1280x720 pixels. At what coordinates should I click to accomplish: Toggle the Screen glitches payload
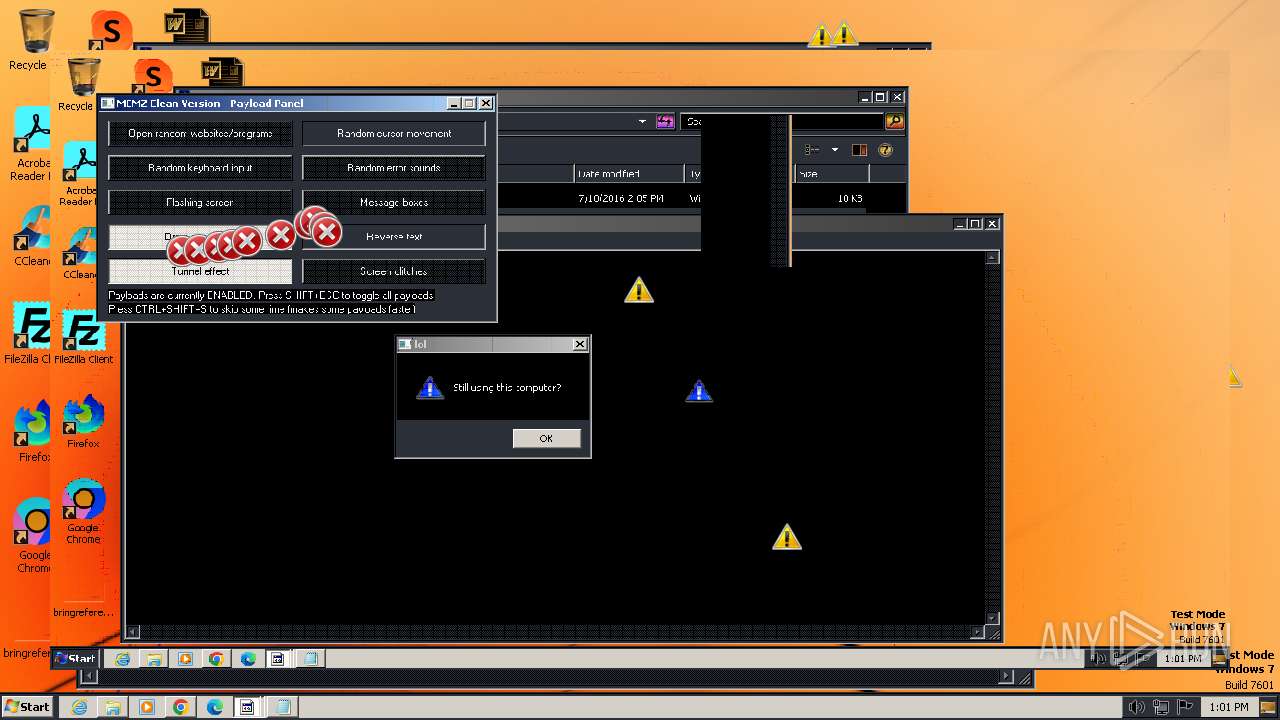[x=394, y=271]
